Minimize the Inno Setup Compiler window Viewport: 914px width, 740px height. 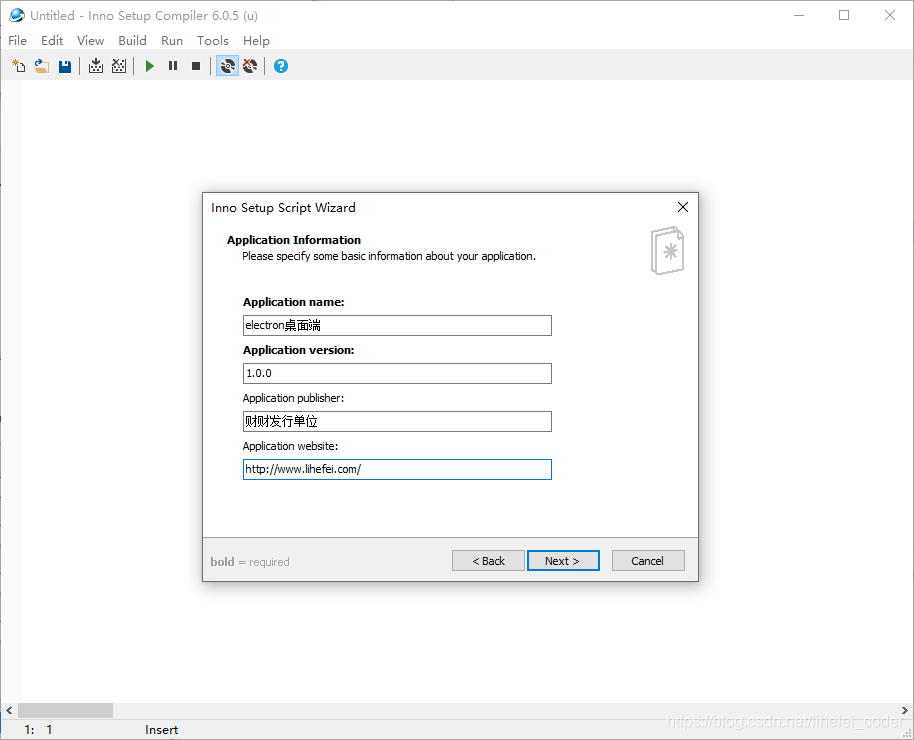[x=799, y=15]
